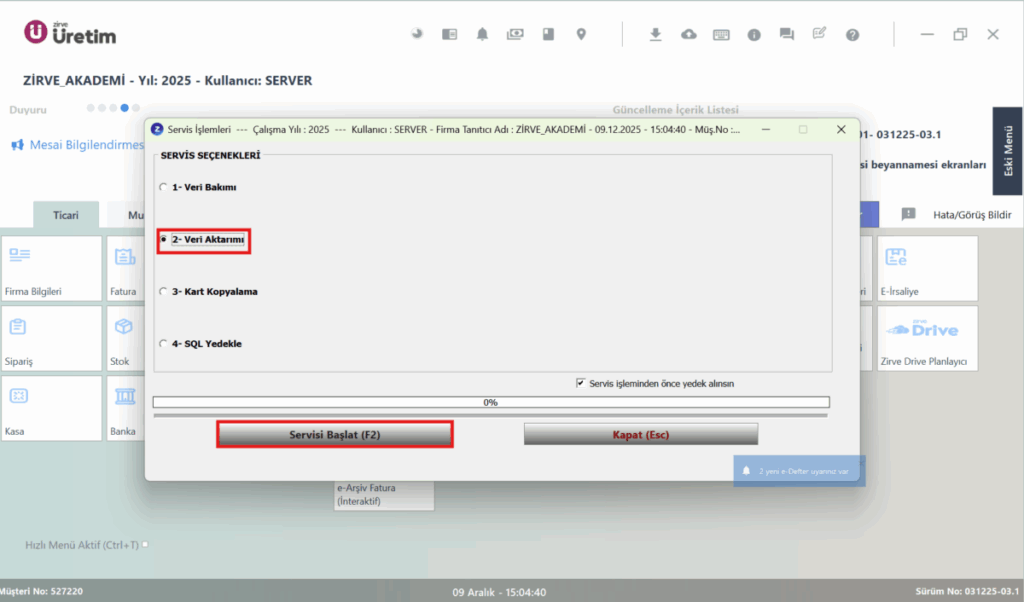Open the Stok module tile
The height and width of the screenshot is (602, 1024).
125,338
